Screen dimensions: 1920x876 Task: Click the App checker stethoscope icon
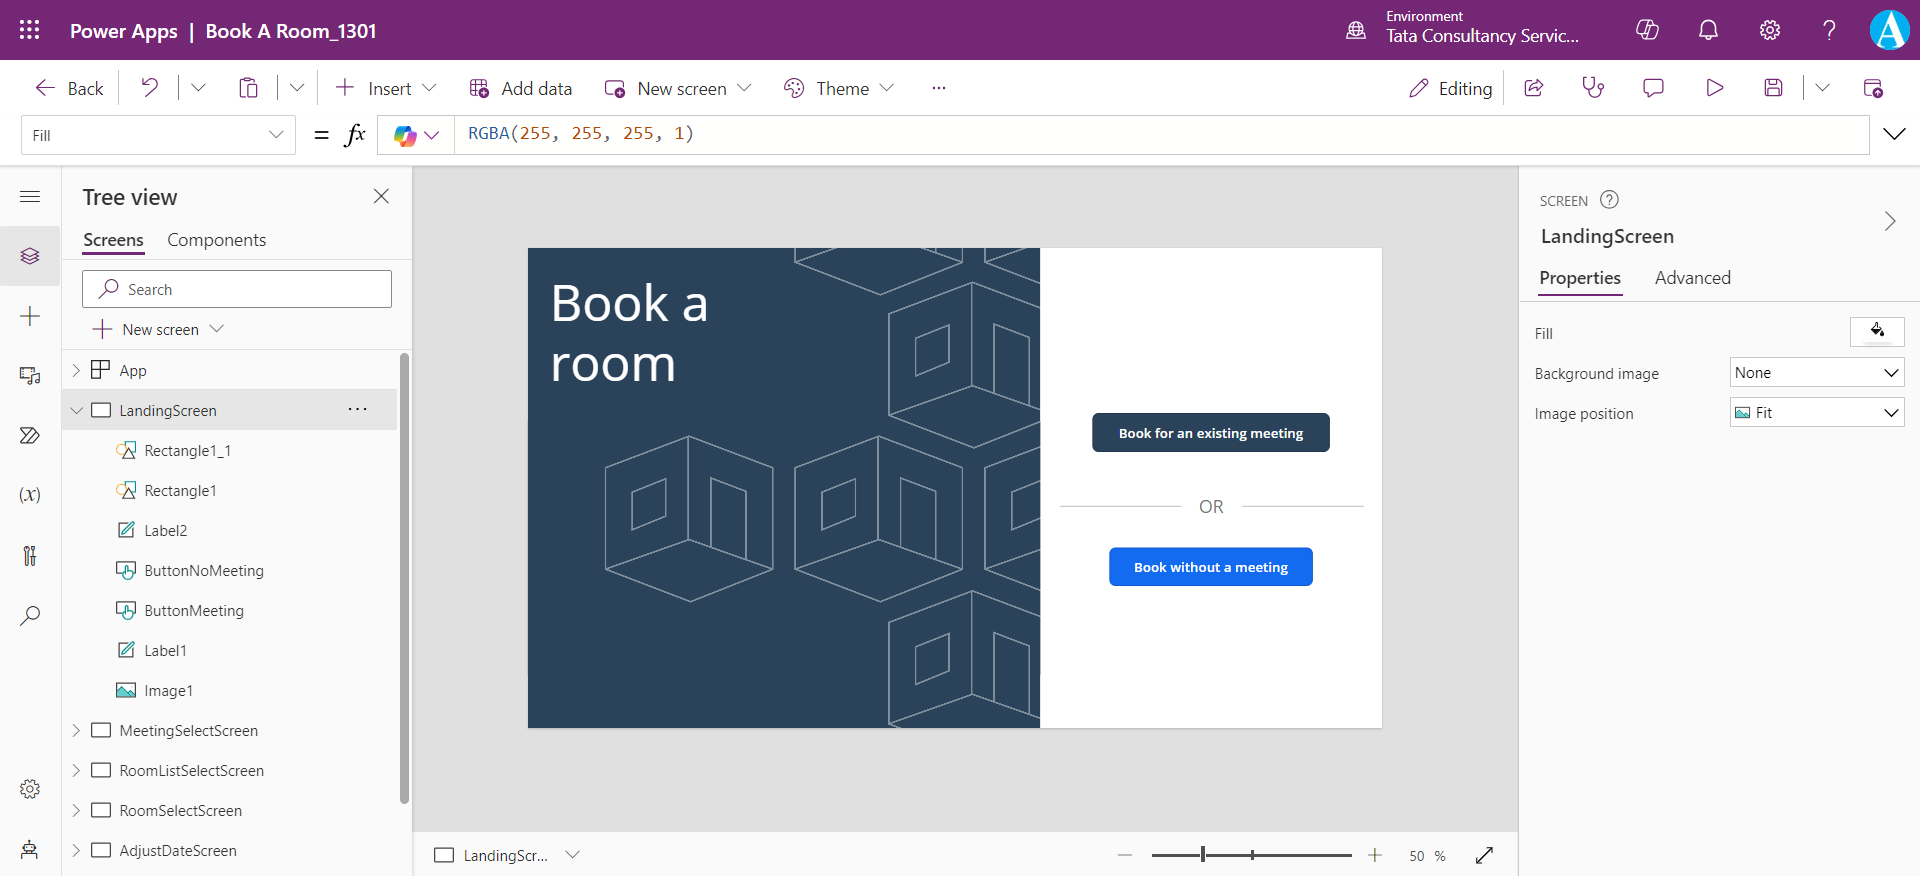(x=1593, y=88)
